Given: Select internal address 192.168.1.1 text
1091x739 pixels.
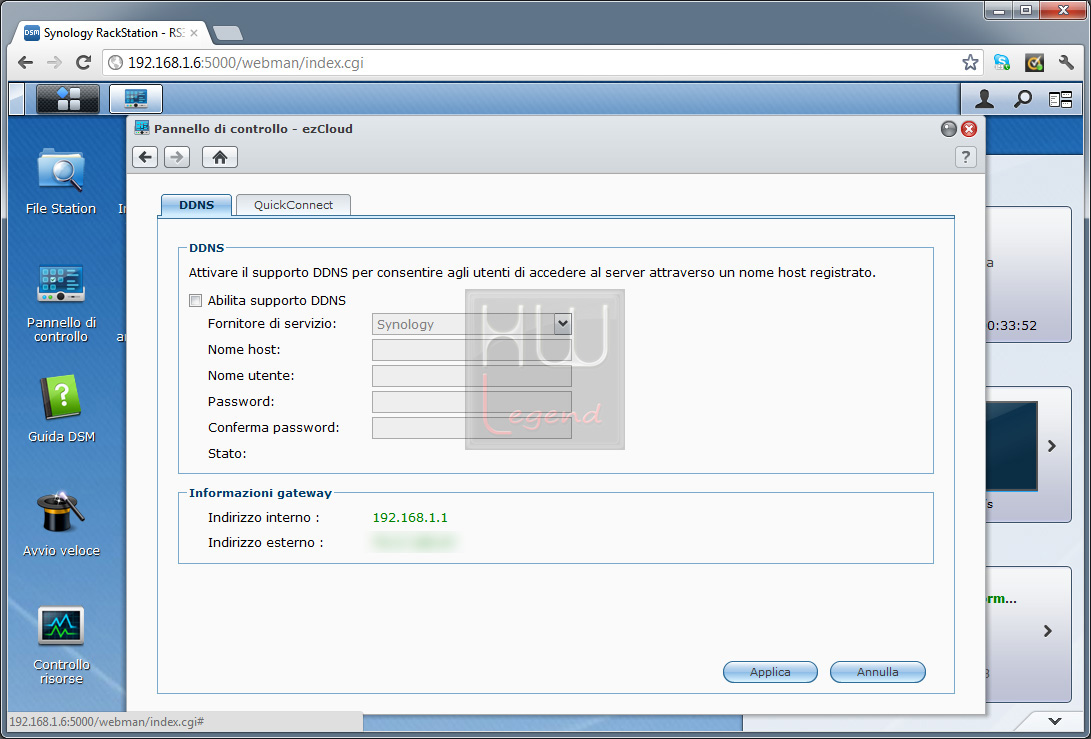Looking at the screenshot, I should click(410, 518).
